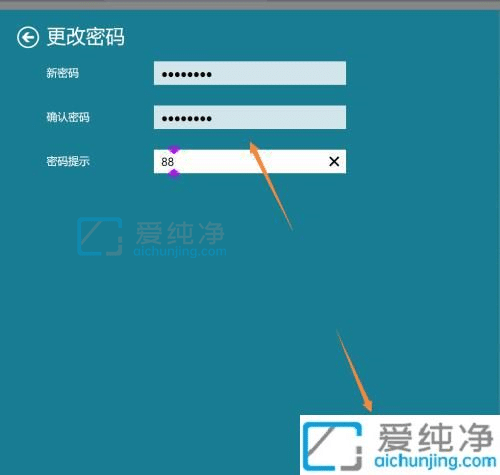
Task: Focus the 密码提示 hint field
Action: (x=250, y=161)
